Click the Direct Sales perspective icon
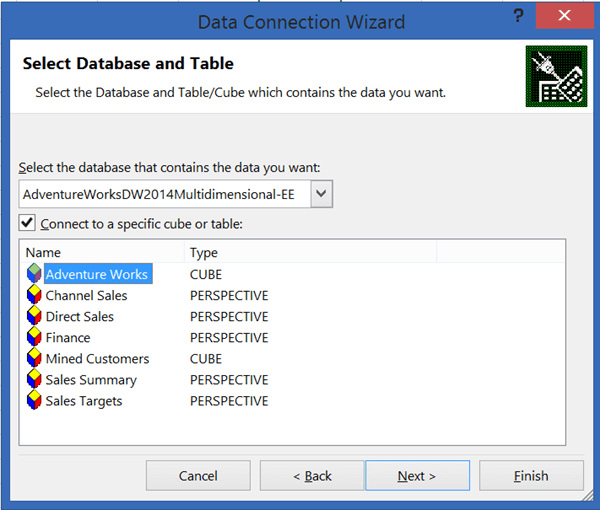 [x=34, y=316]
